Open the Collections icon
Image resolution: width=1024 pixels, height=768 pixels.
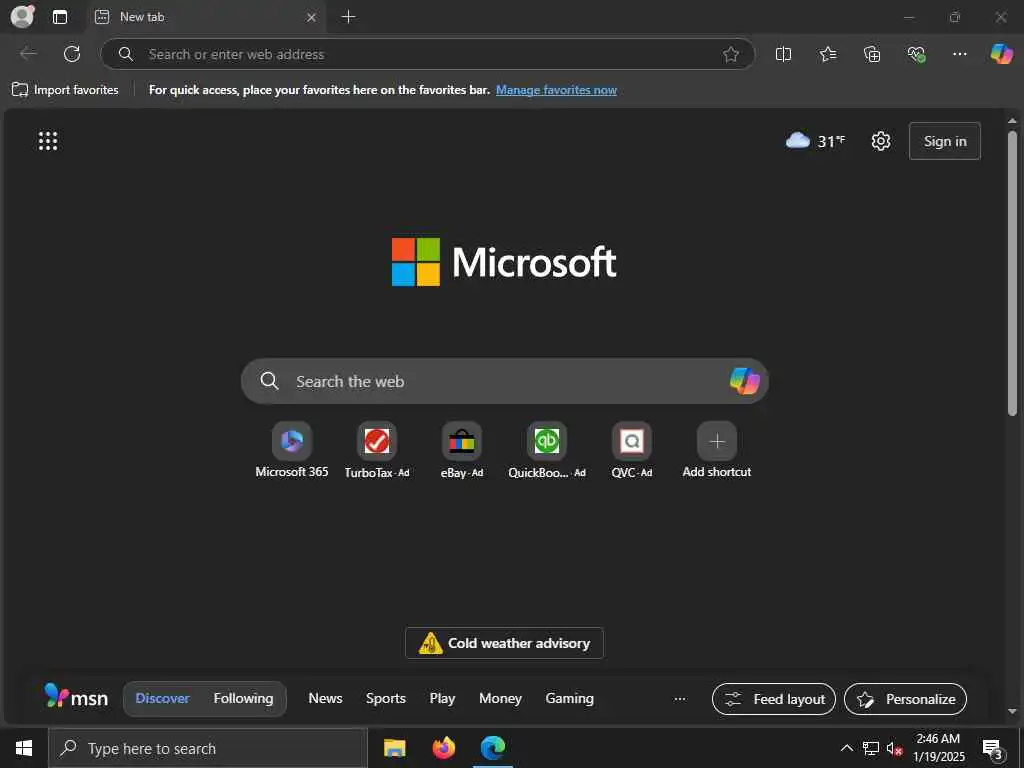tap(872, 54)
